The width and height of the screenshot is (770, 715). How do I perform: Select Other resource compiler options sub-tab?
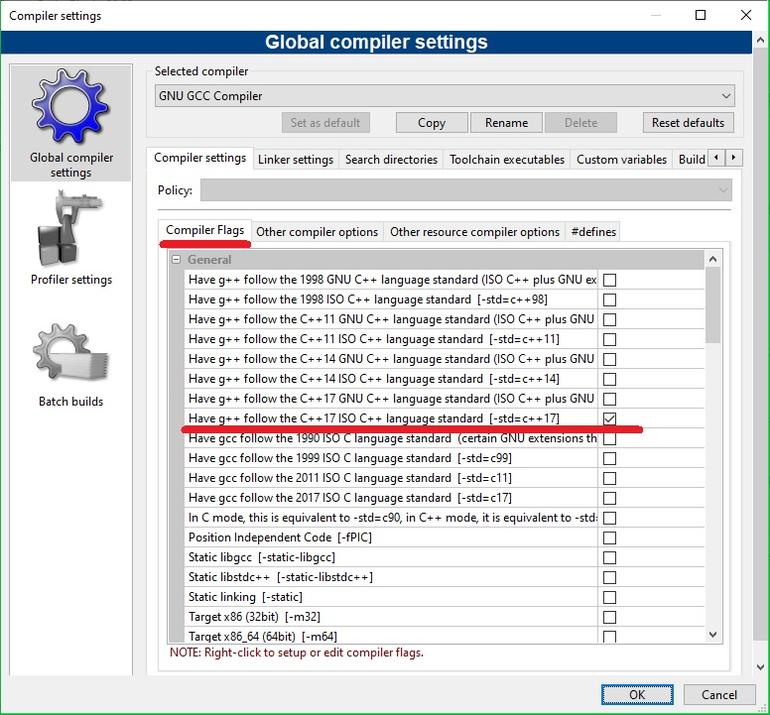[x=475, y=232]
